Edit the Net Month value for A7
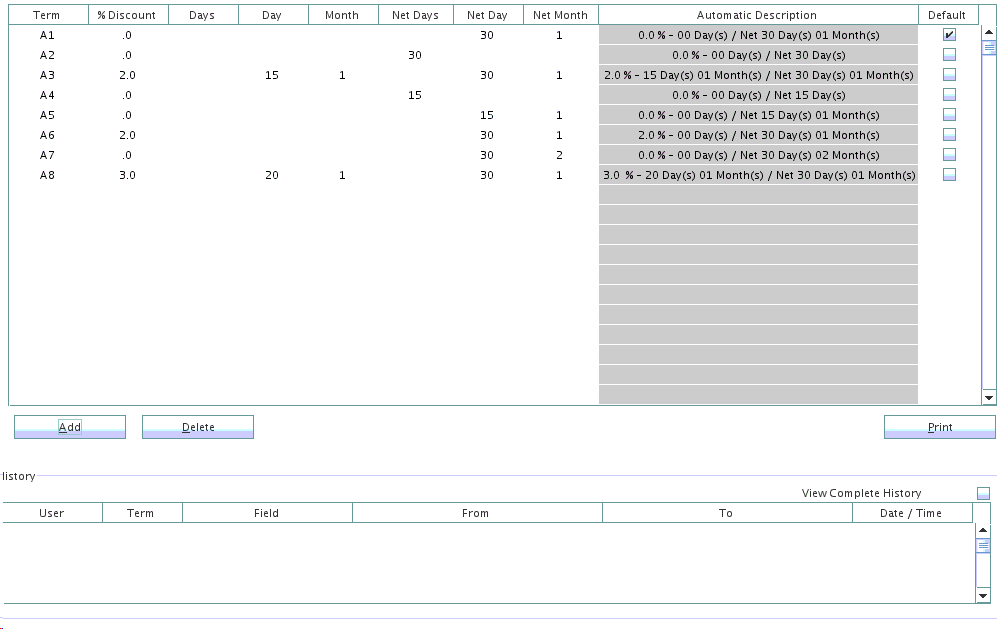The image size is (997, 629). coord(559,155)
